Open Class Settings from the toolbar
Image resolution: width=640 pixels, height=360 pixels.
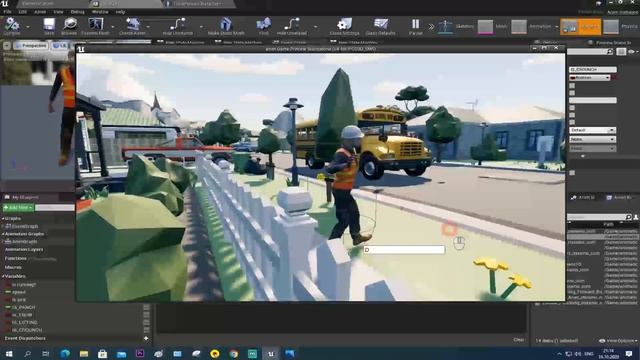(x=344, y=25)
